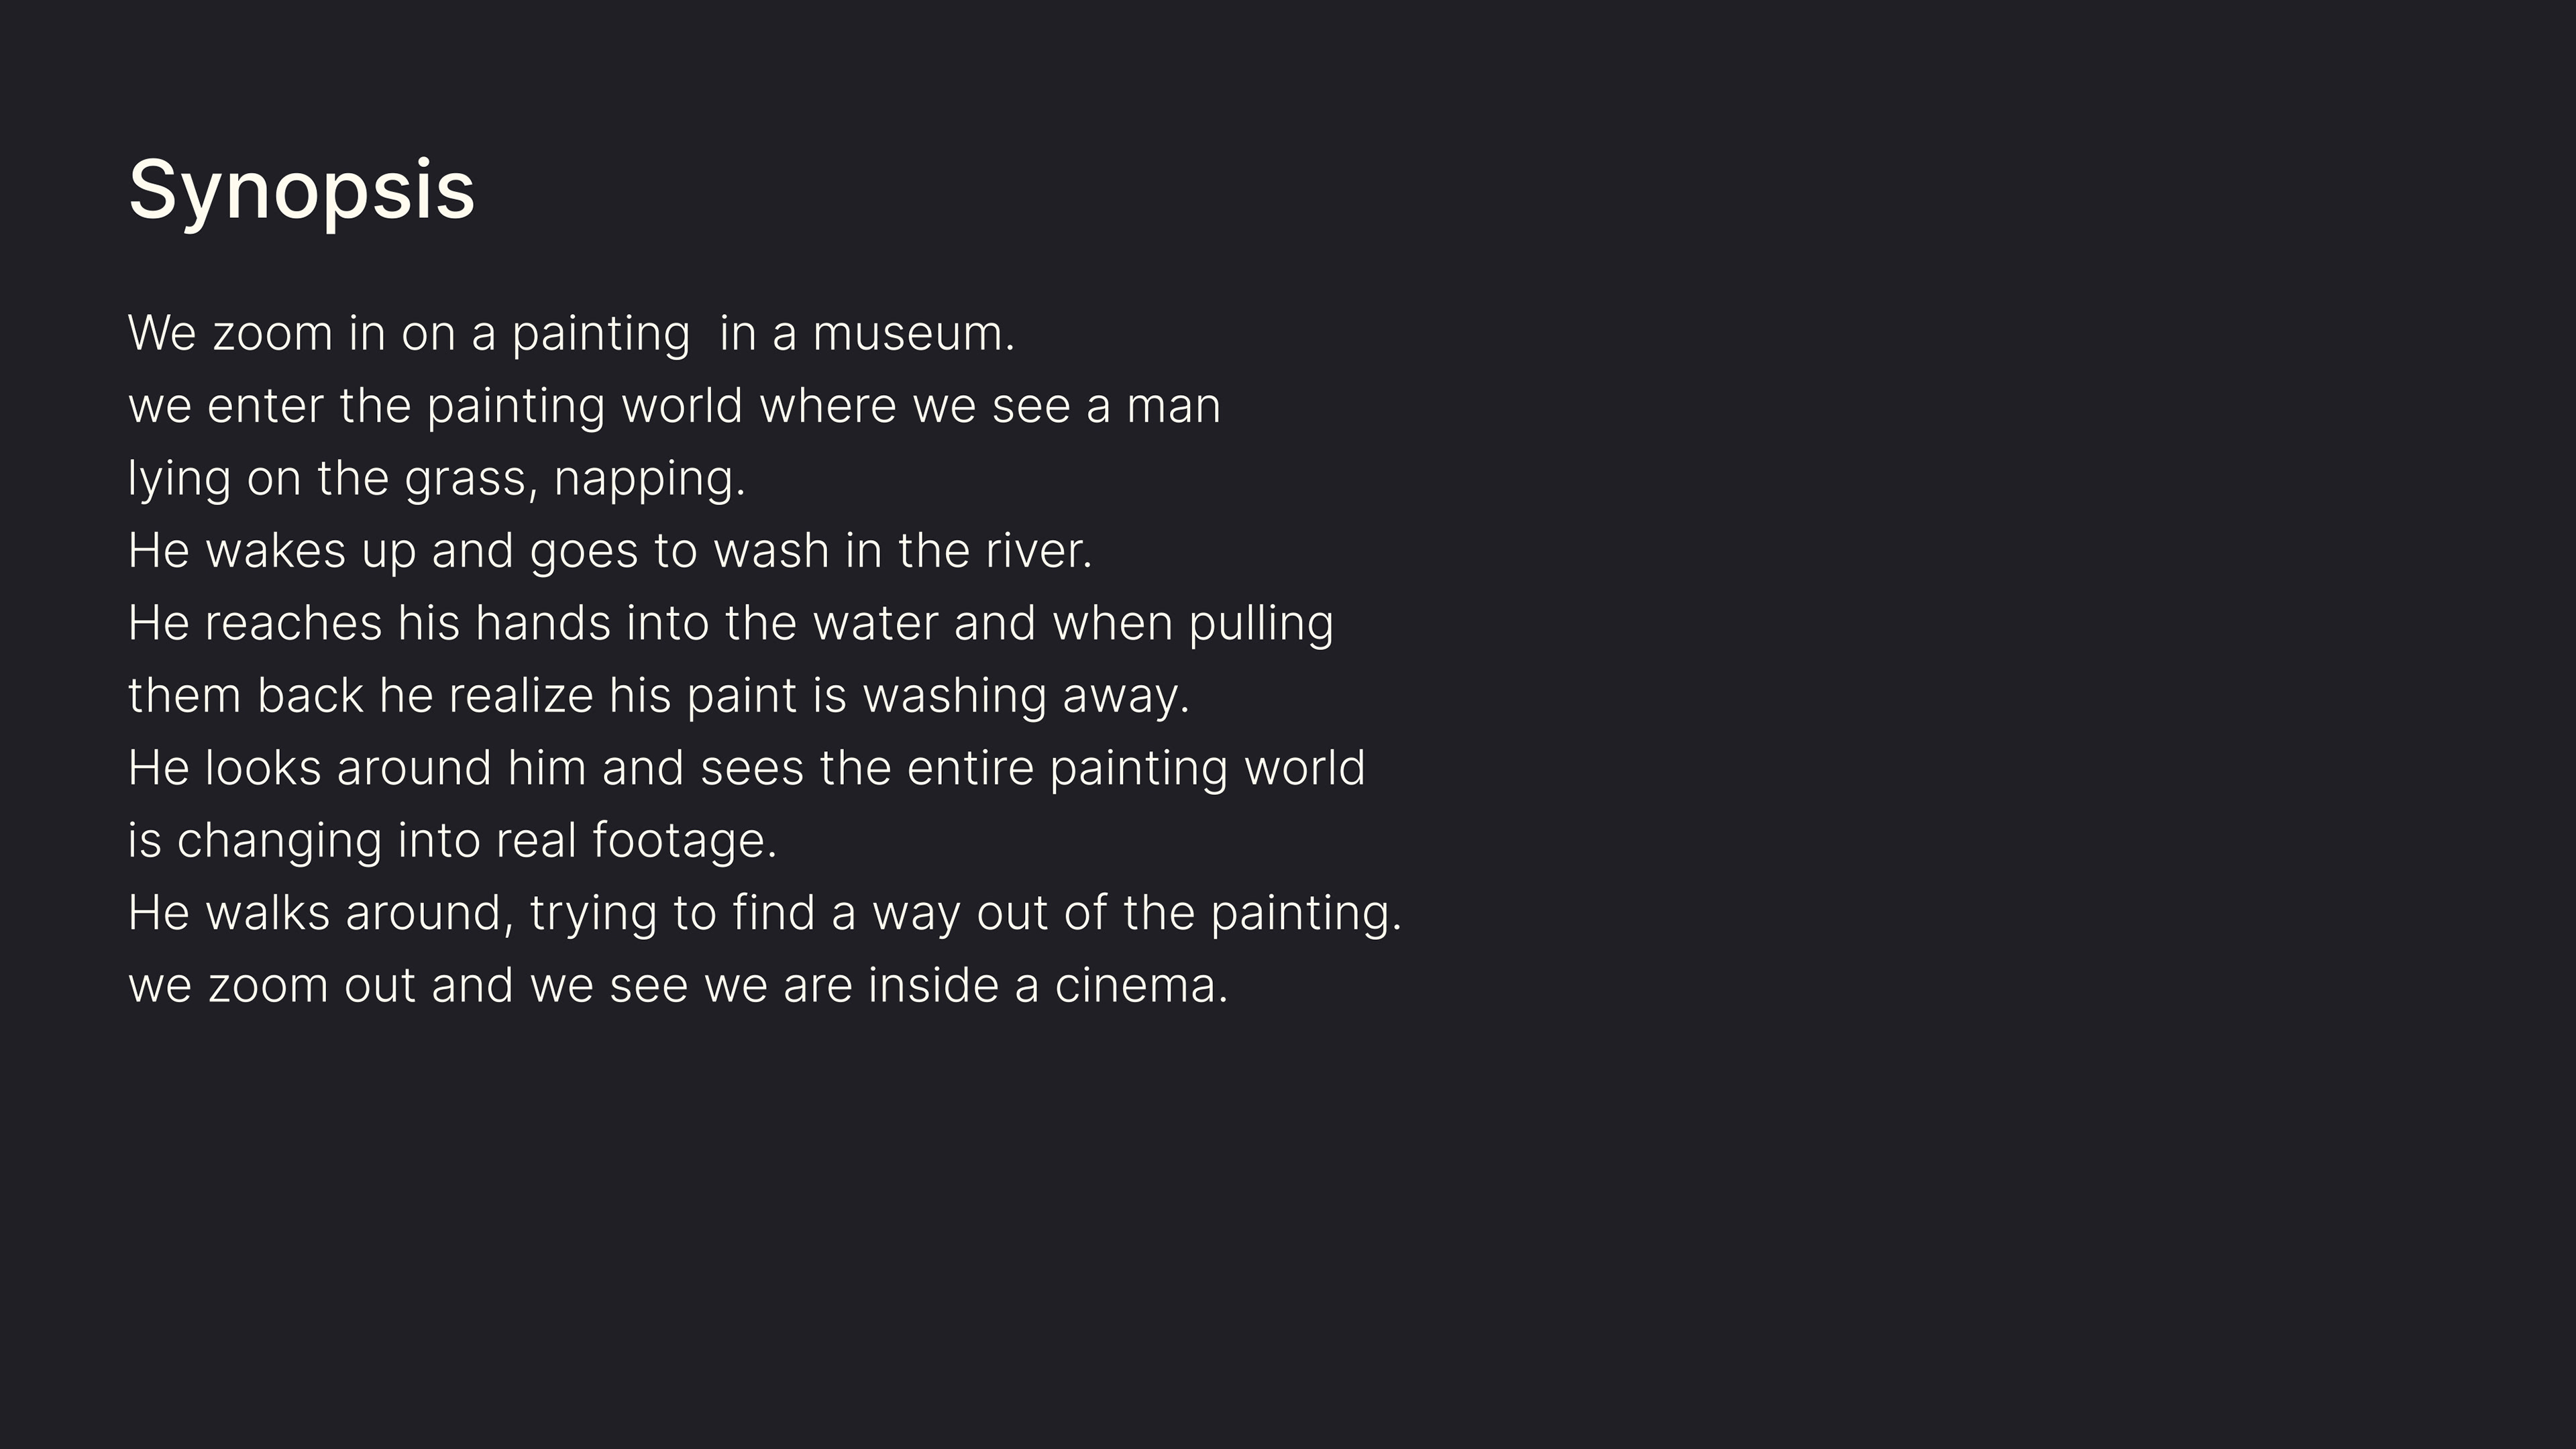Click the line about washing in the river
This screenshot has height=1449, width=2576.
610,551
